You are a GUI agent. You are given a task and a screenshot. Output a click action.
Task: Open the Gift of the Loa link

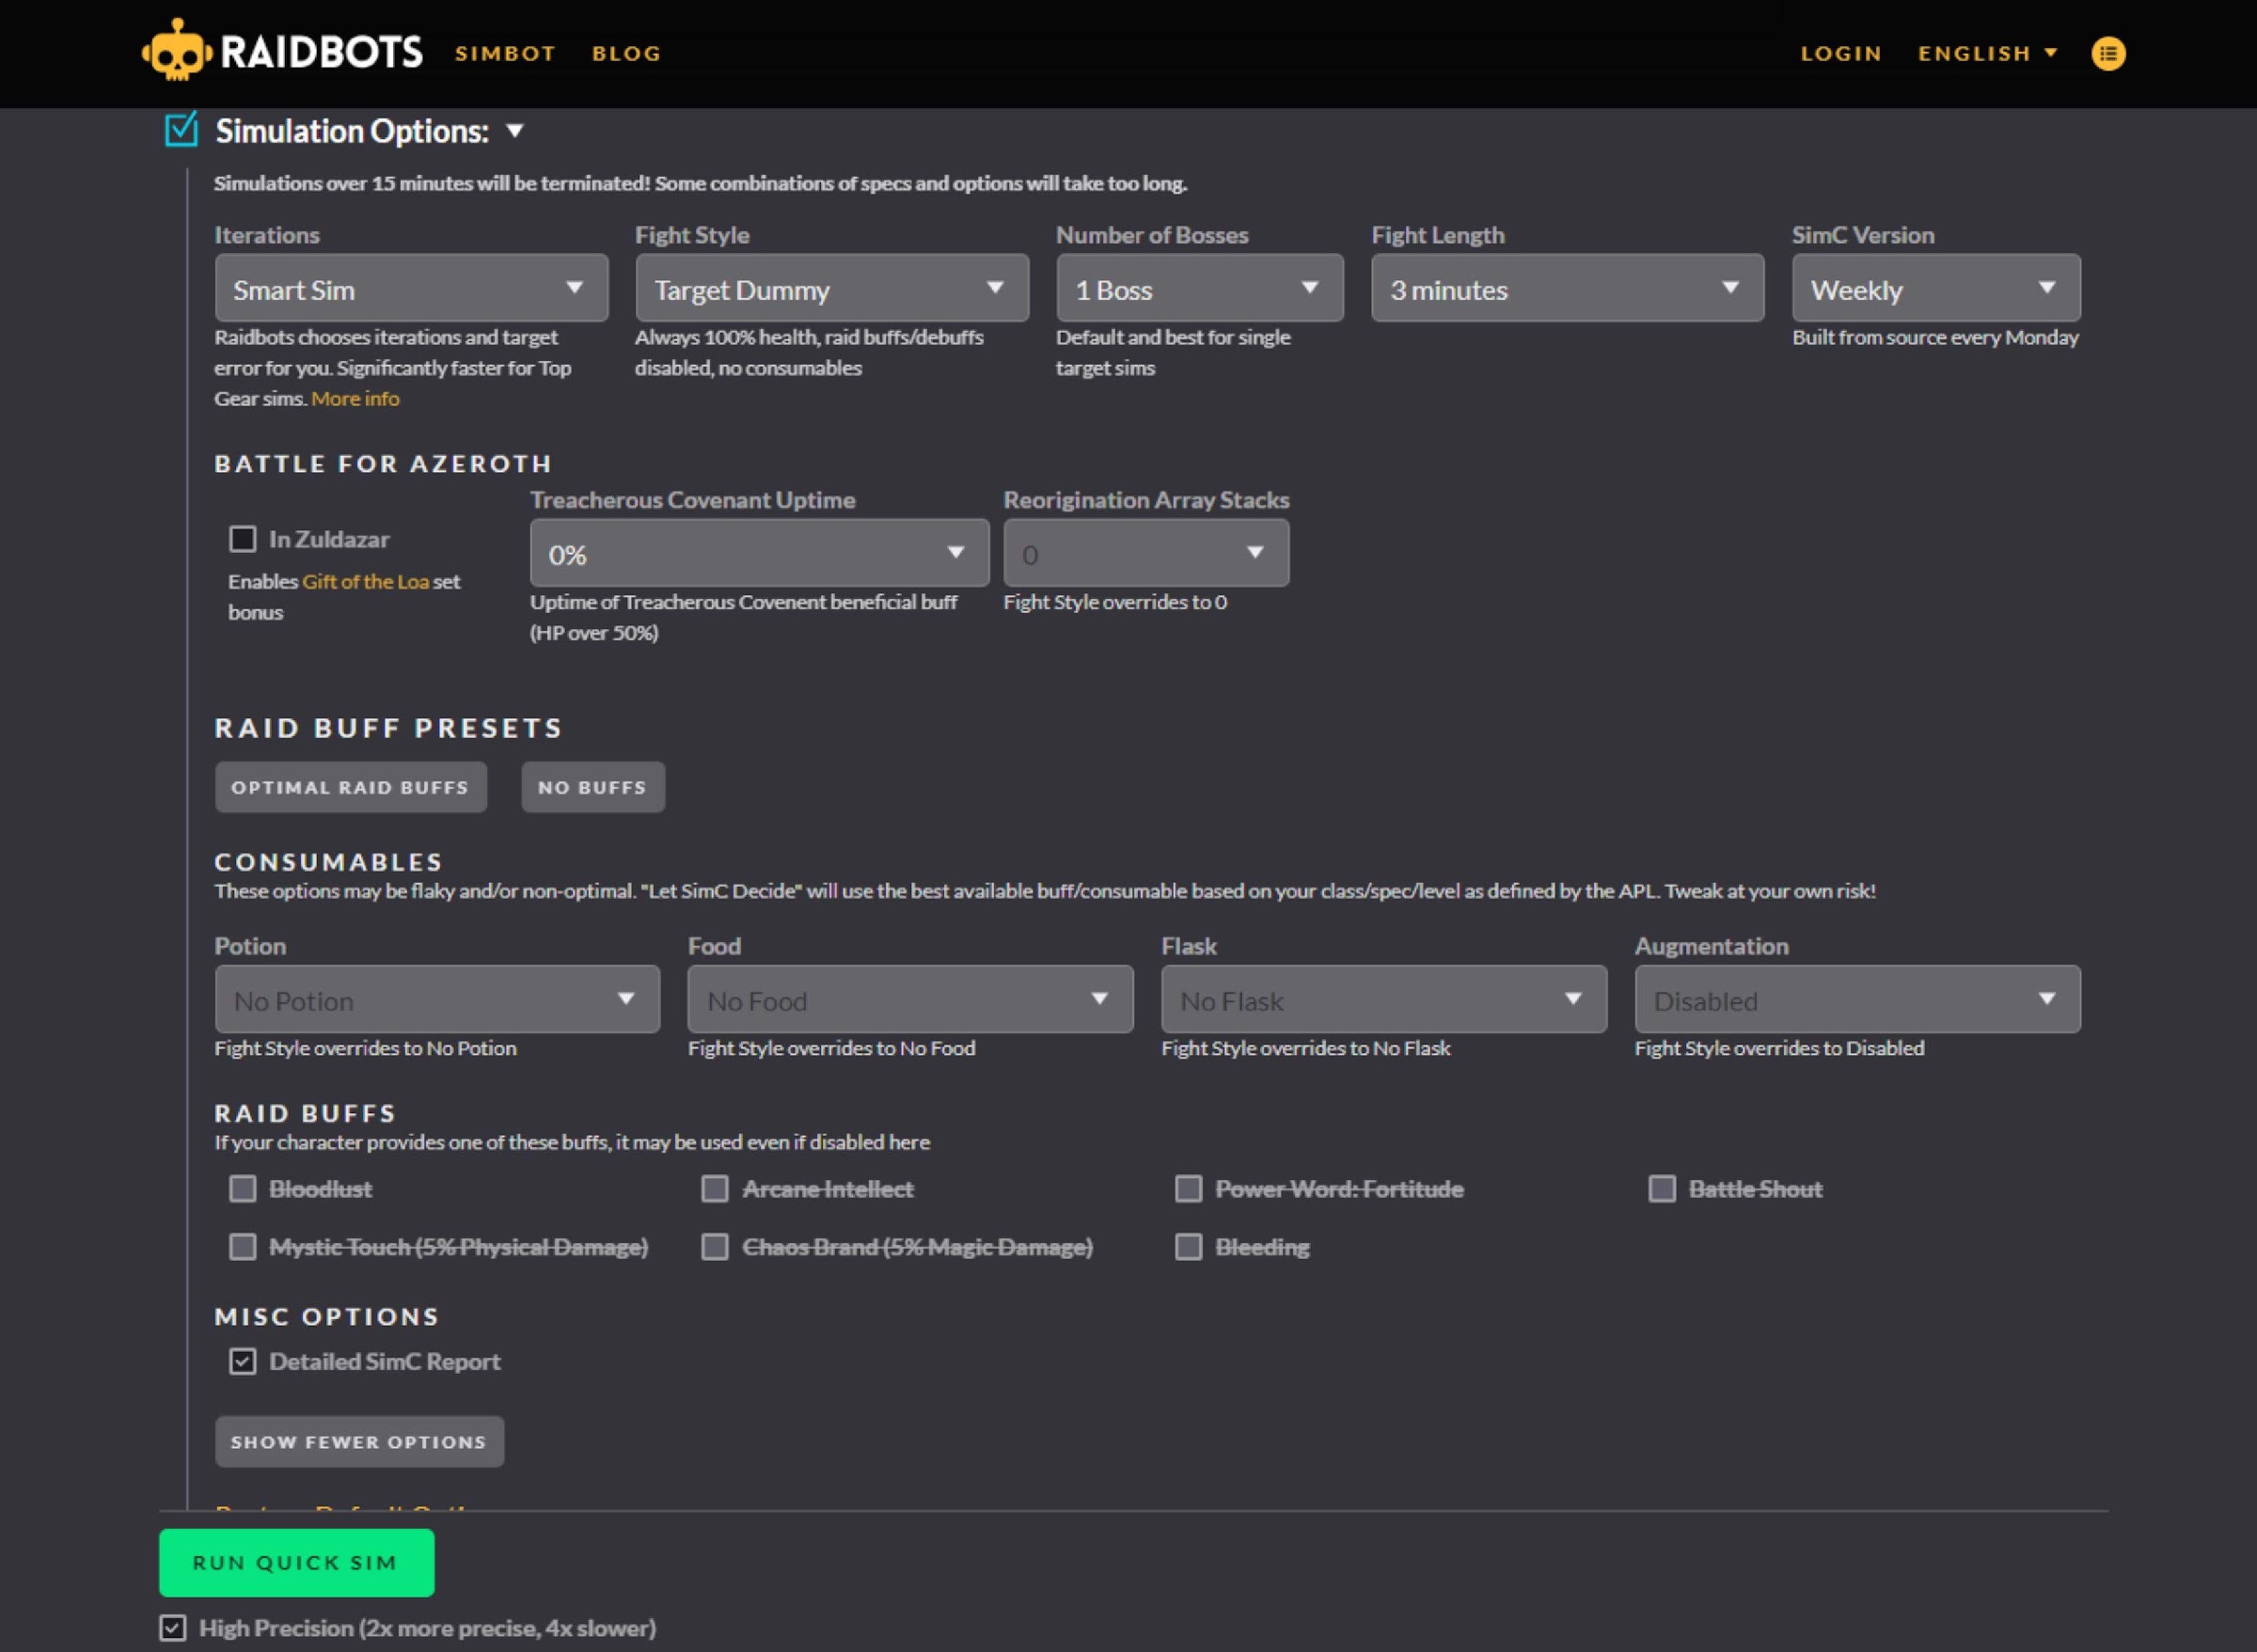point(365,581)
